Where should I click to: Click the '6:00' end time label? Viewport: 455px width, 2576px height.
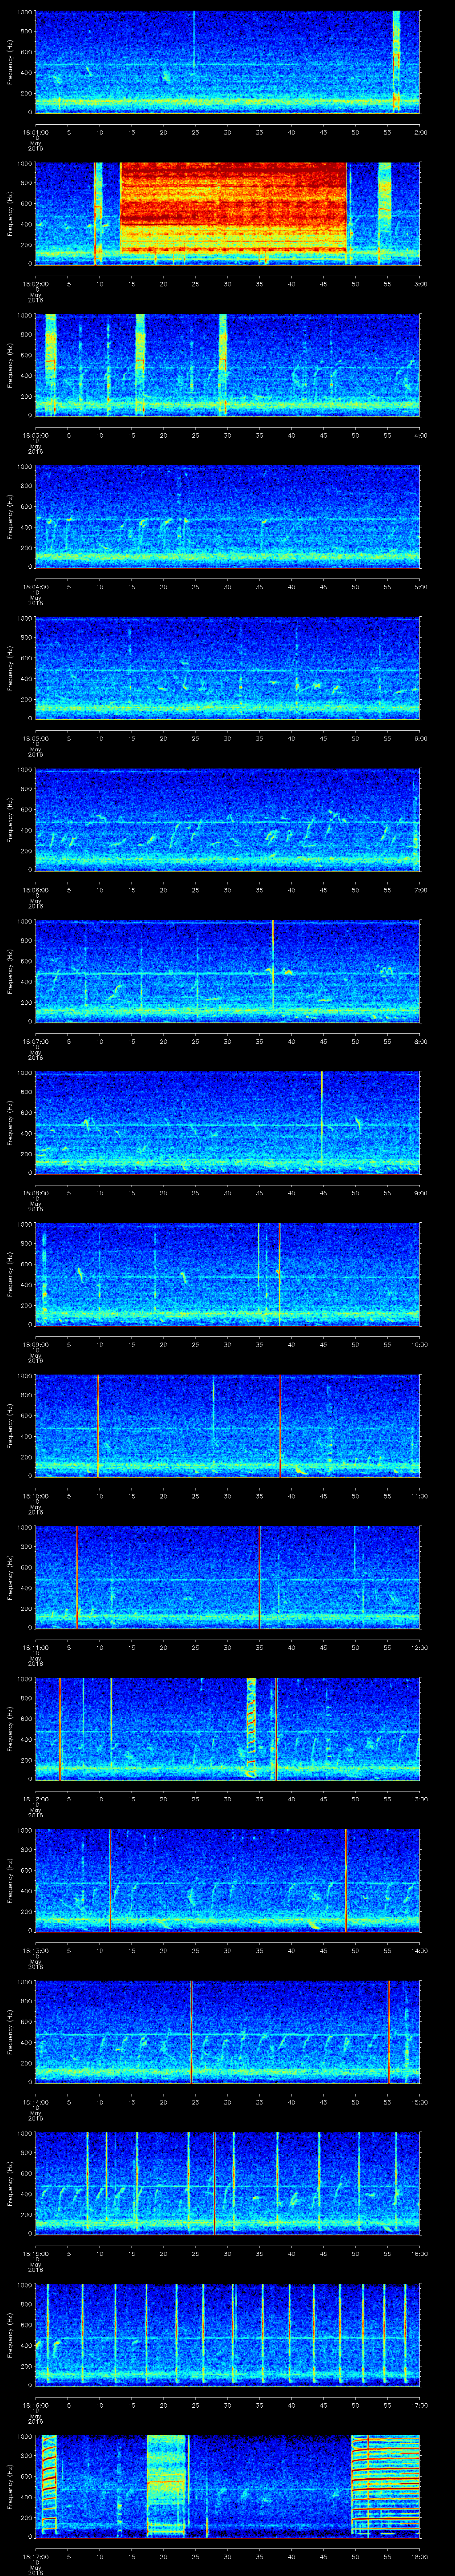coord(421,739)
